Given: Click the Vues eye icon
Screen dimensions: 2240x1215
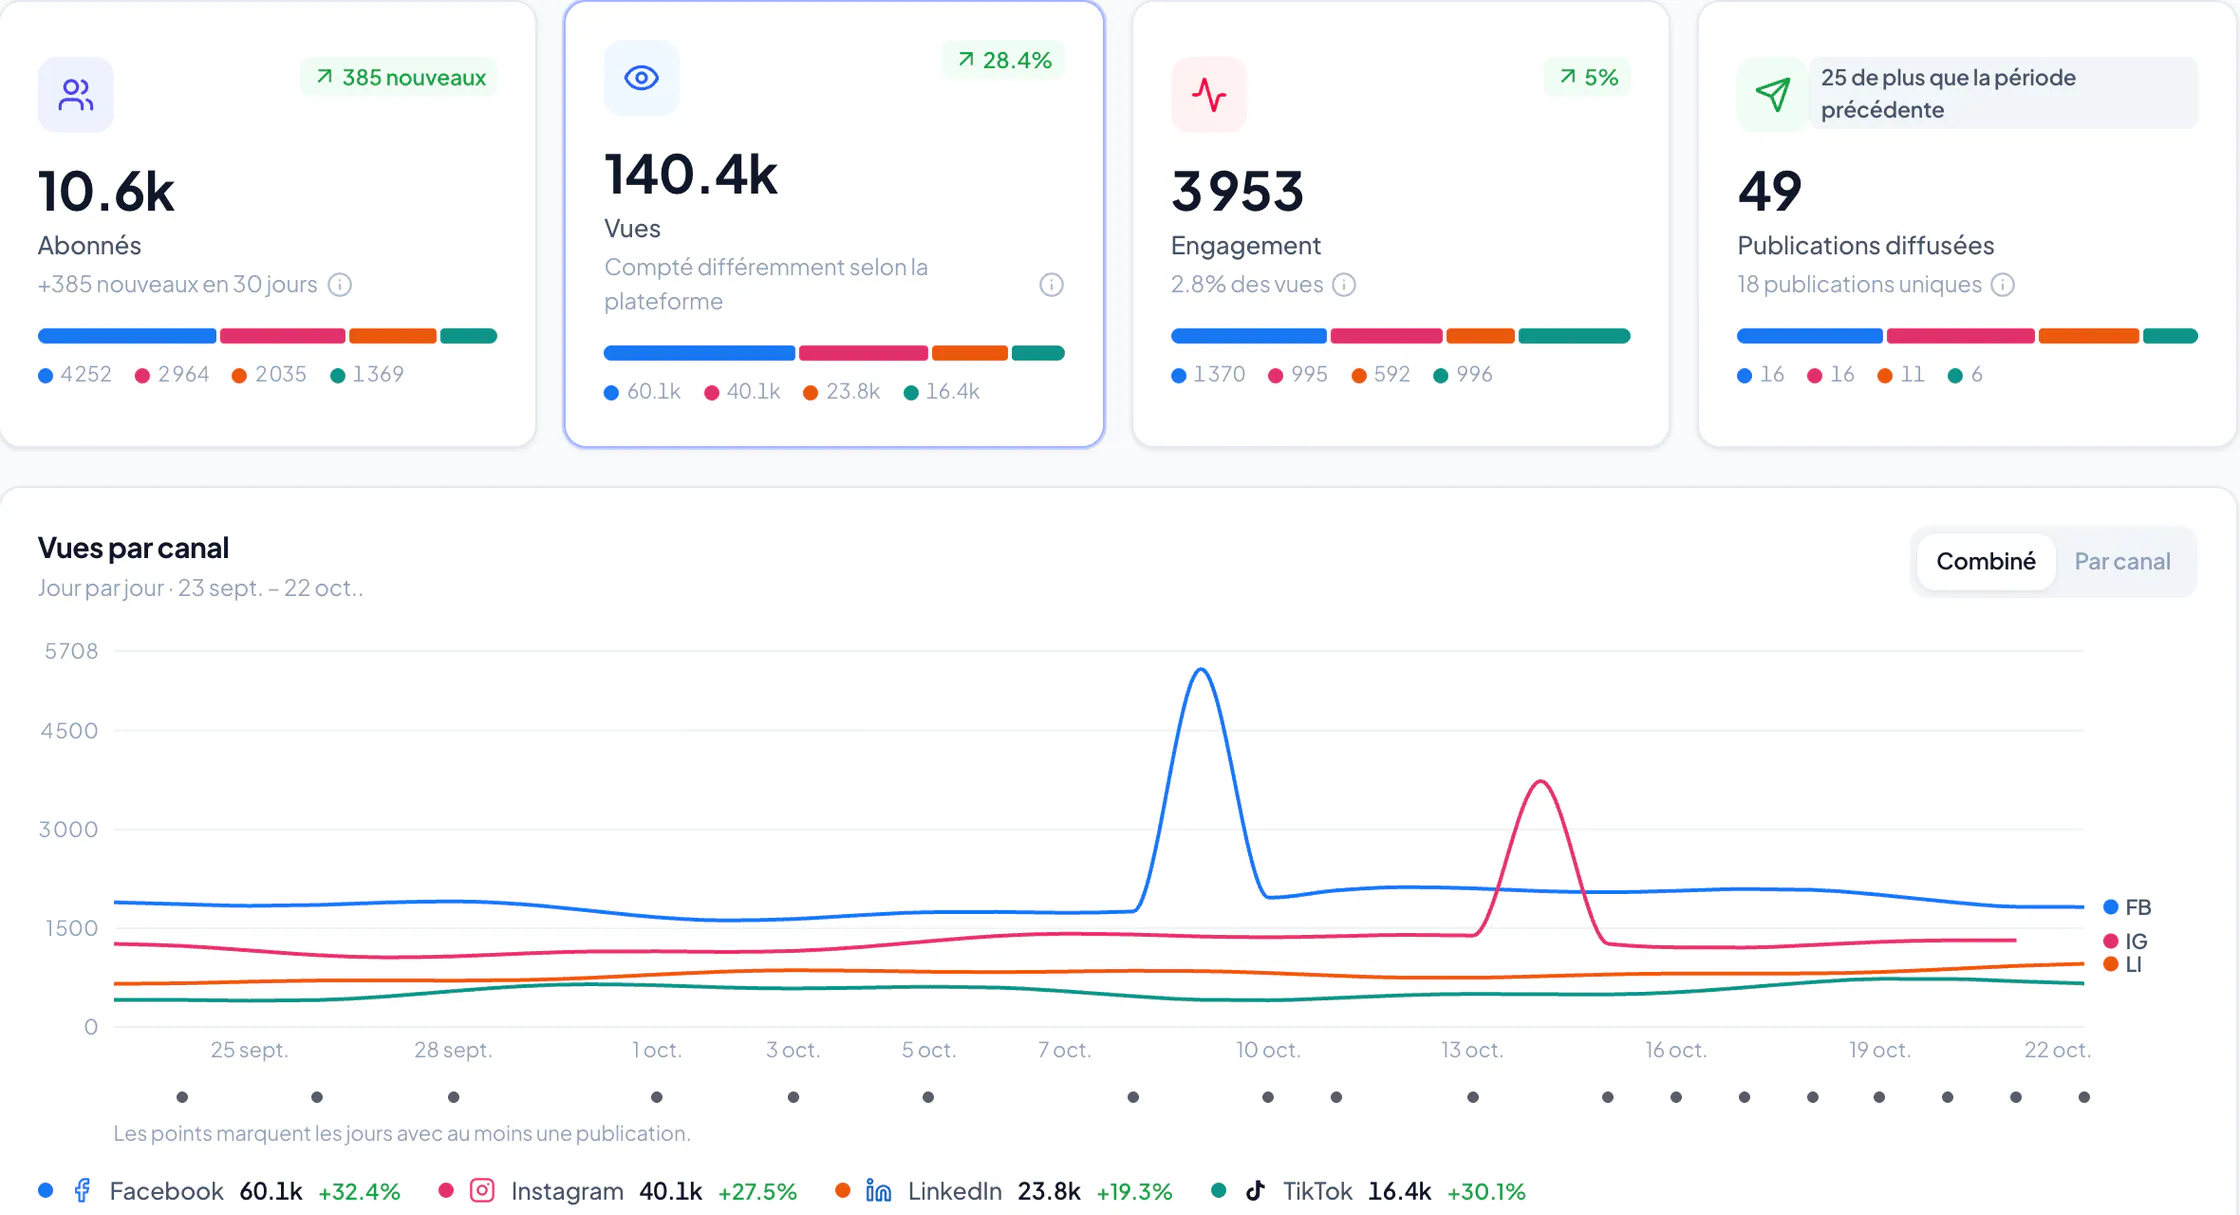Looking at the screenshot, I should tap(641, 78).
